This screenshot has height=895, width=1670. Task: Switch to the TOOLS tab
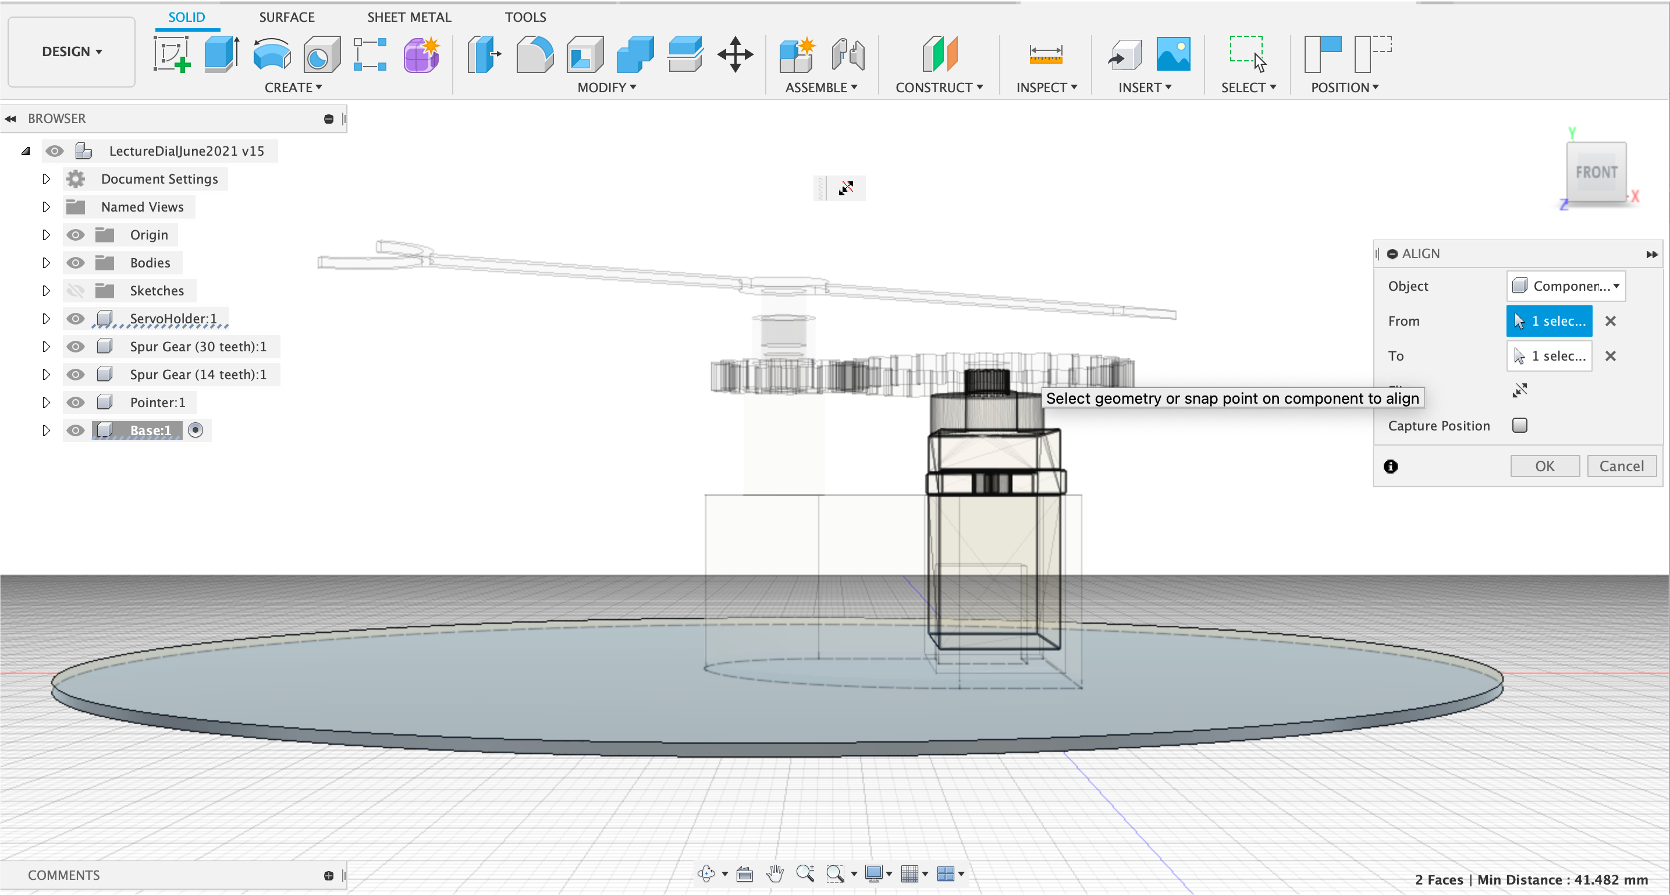point(526,17)
